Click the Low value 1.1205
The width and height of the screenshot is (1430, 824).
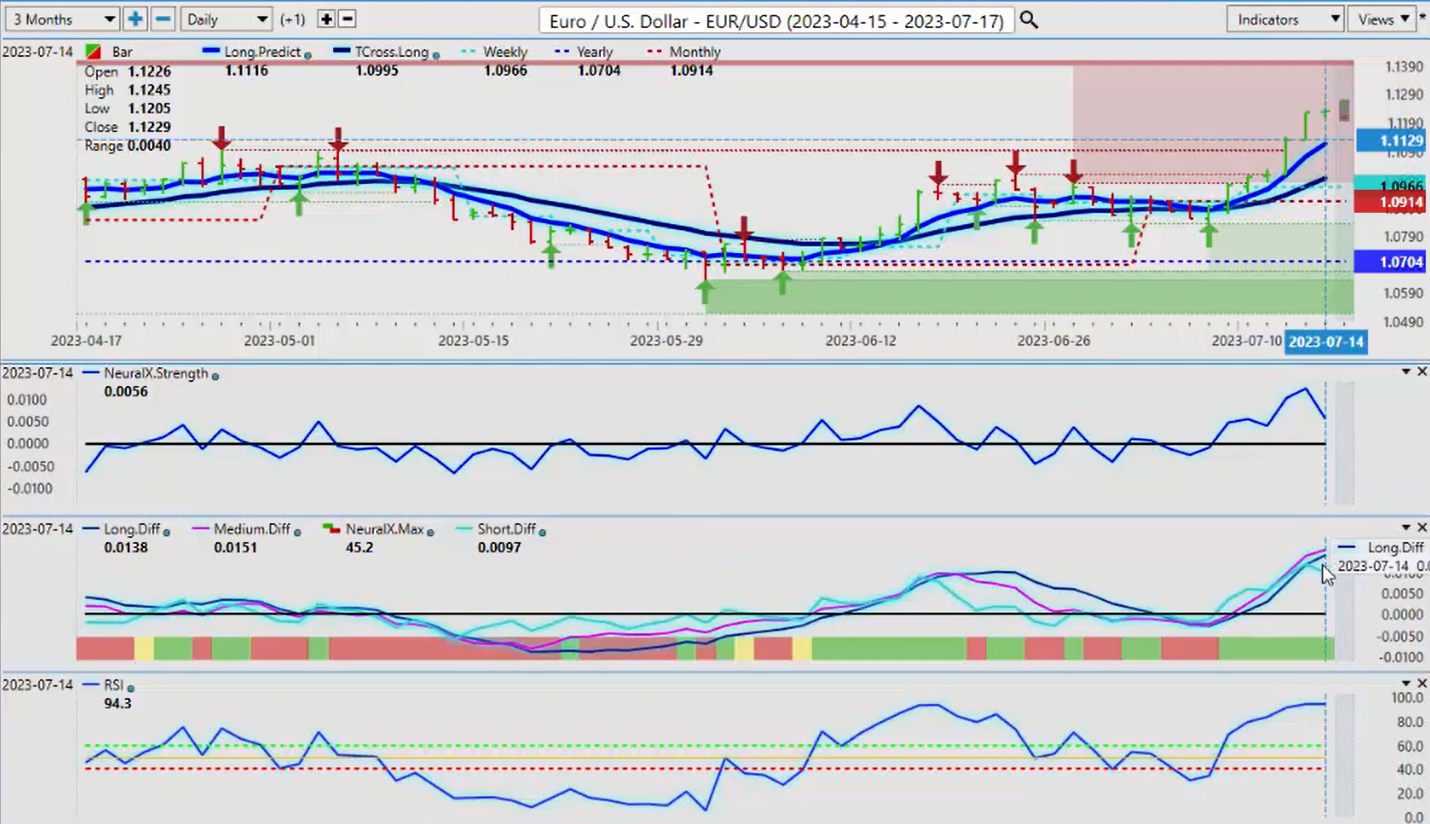(149, 109)
